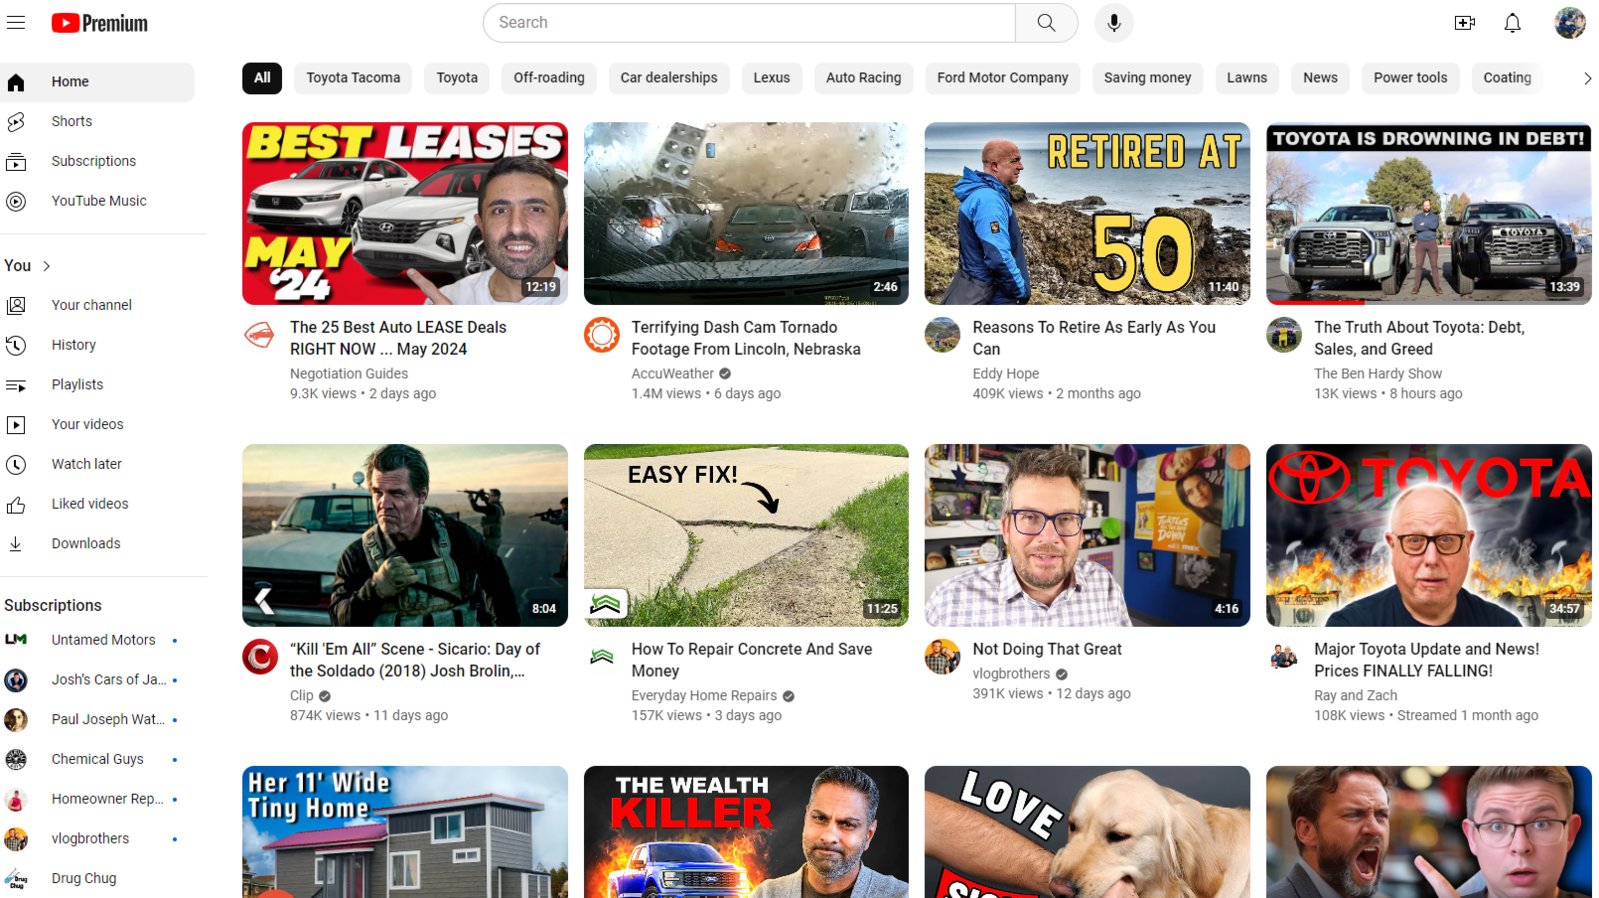Open Terrifying Dash Cam Tornado video title
This screenshot has height=898, width=1599.
746,338
